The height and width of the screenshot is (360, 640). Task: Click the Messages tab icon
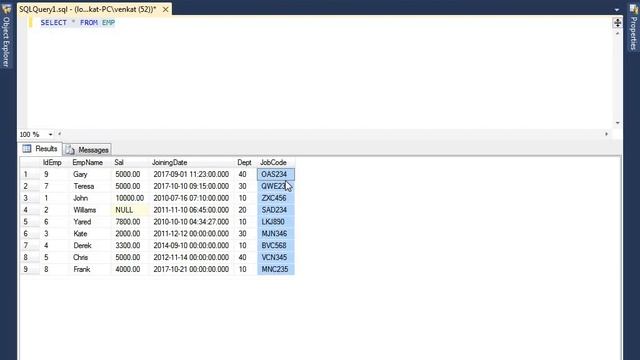(x=70, y=150)
